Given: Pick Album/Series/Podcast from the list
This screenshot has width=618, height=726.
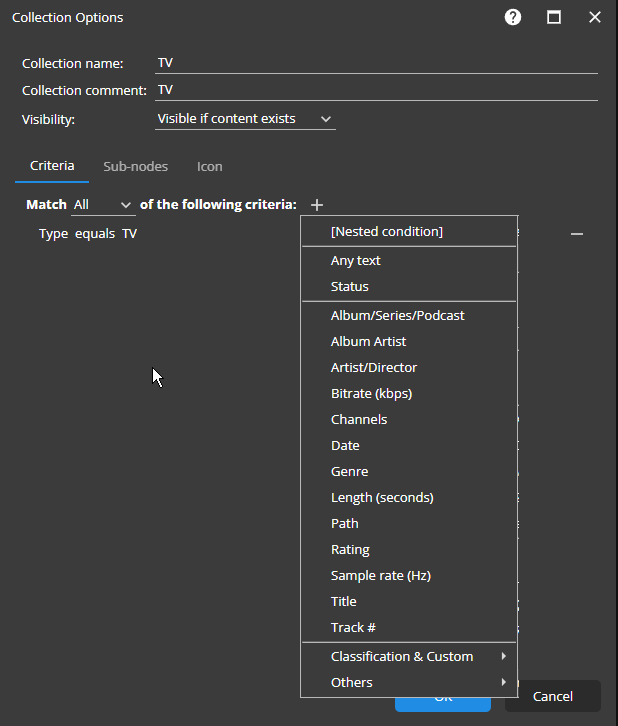Looking at the screenshot, I should 398,315.
